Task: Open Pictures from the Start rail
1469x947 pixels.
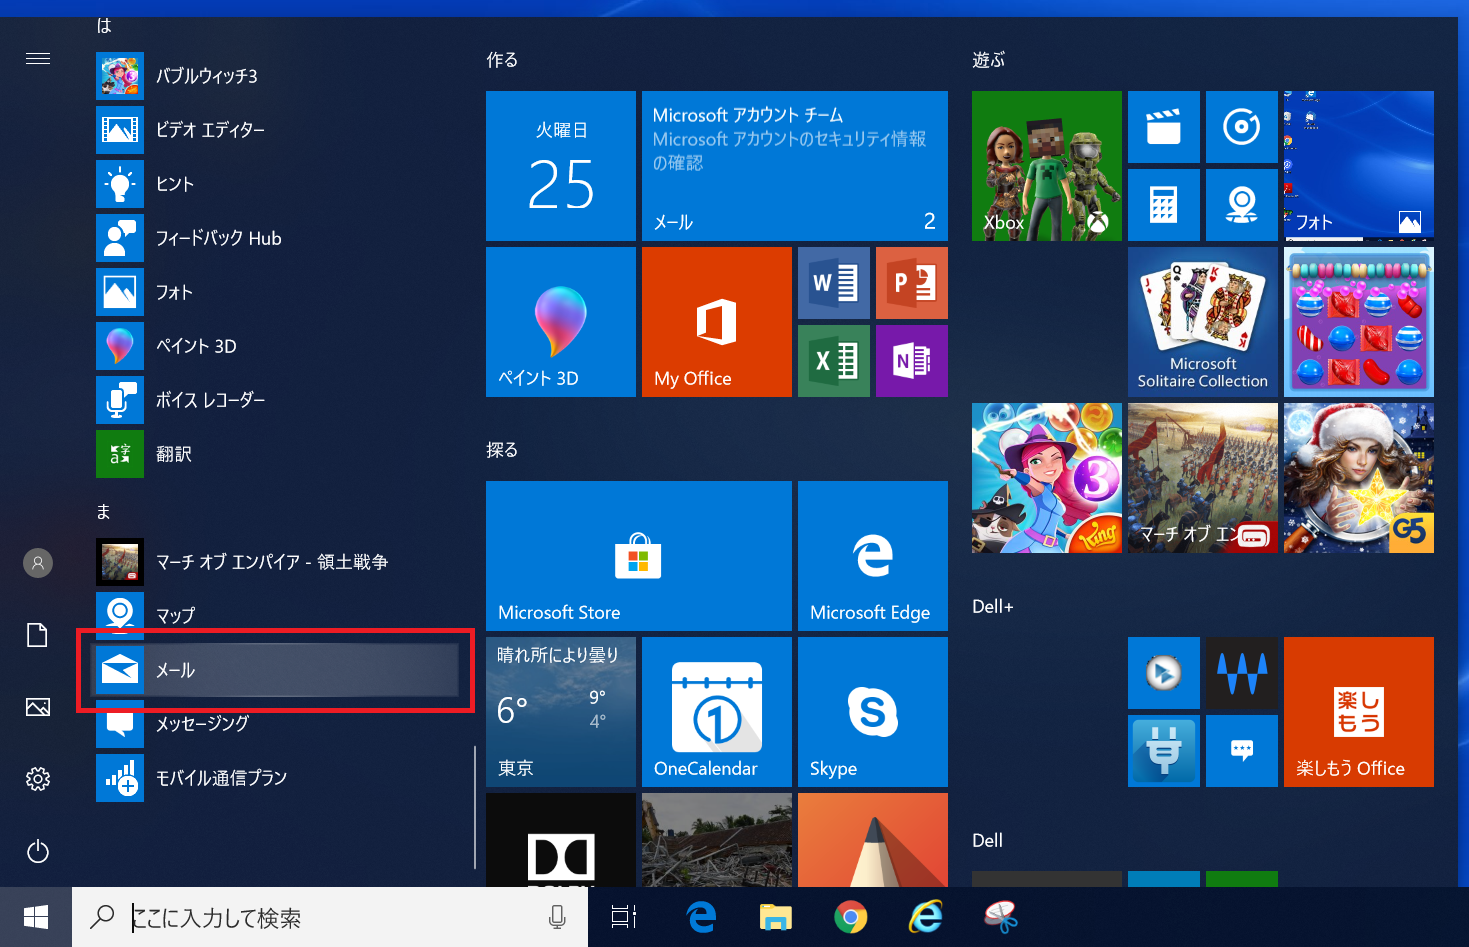Action: pyautogui.click(x=38, y=707)
